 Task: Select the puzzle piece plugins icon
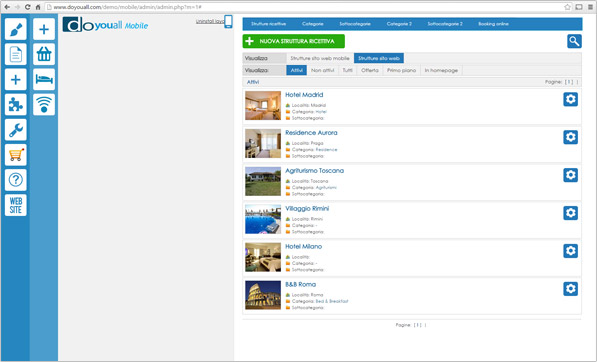[x=16, y=105]
